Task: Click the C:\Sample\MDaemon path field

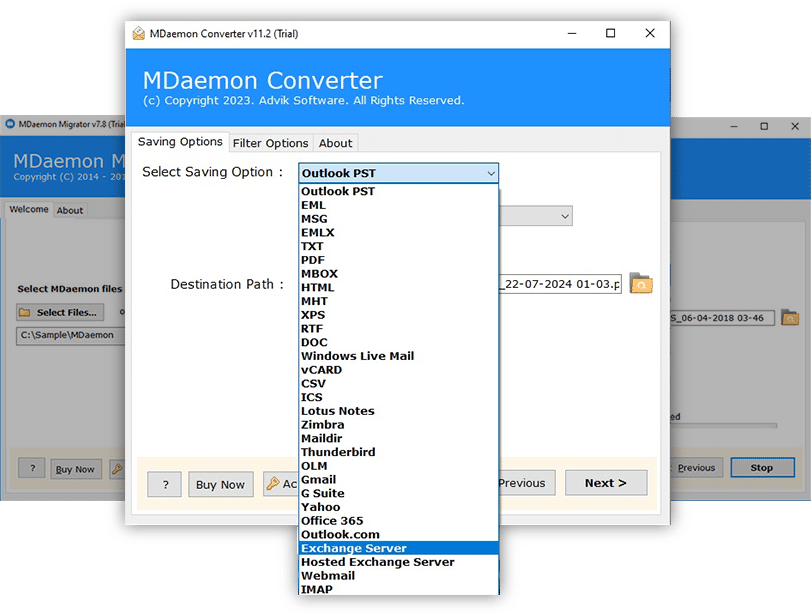Action: tap(70, 335)
